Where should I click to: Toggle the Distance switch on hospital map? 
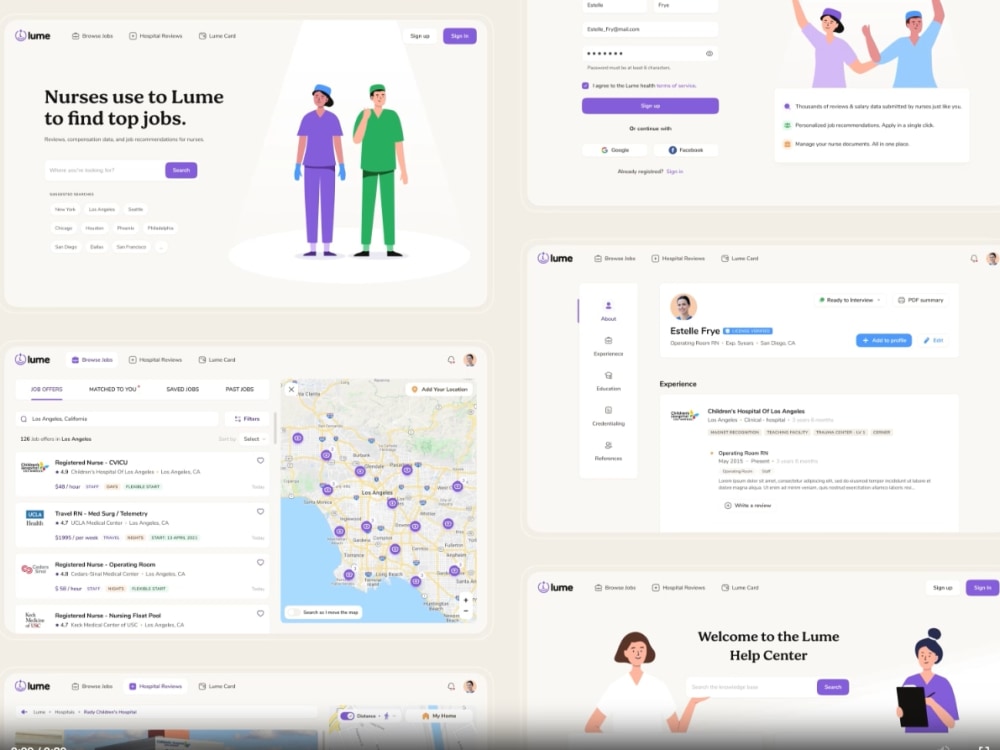tap(348, 716)
